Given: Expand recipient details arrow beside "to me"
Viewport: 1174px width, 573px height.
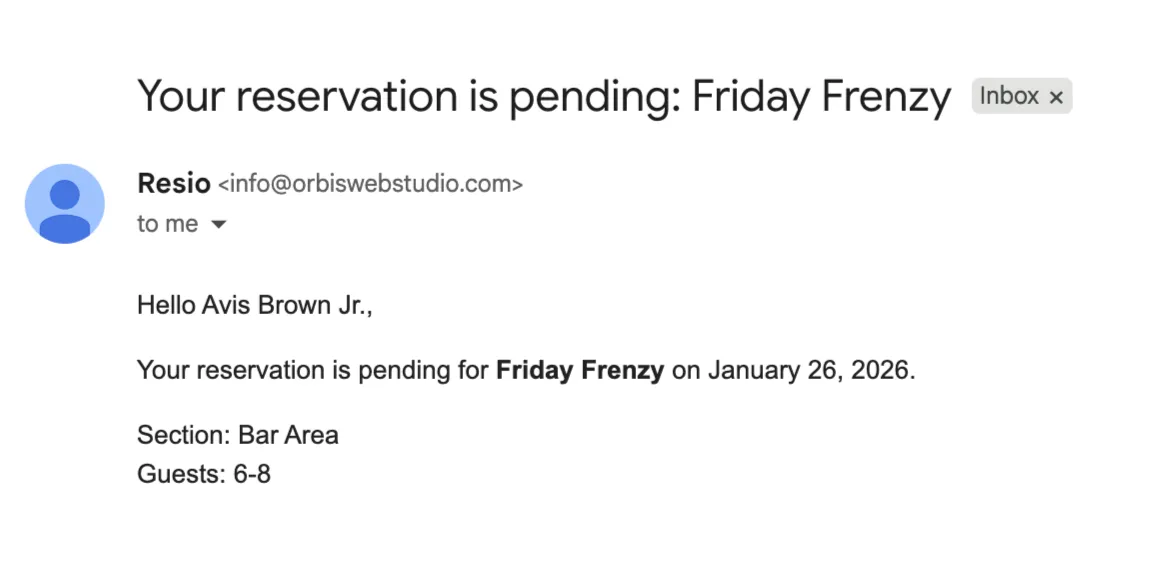Looking at the screenshot, I should (219, 224).
